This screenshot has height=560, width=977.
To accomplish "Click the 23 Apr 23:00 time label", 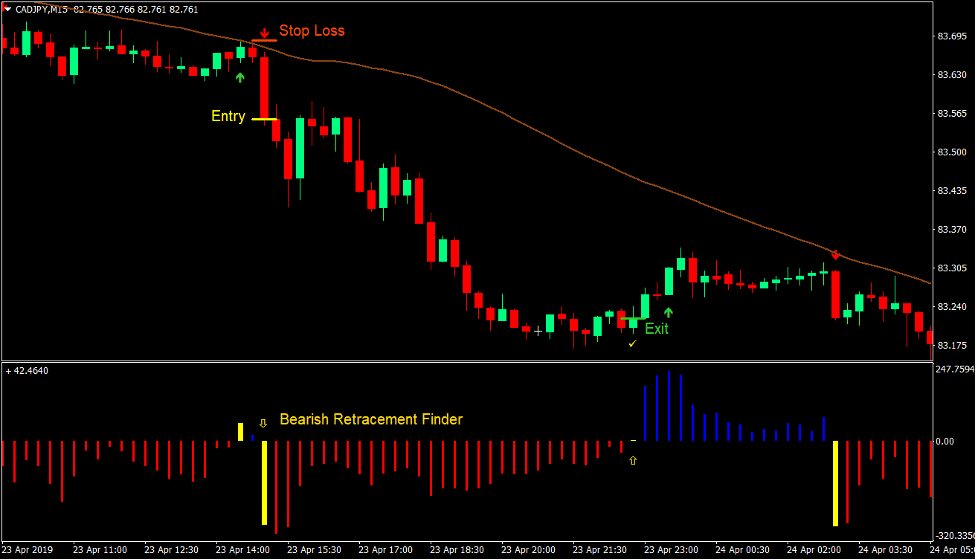I will (x=671, y=550).
